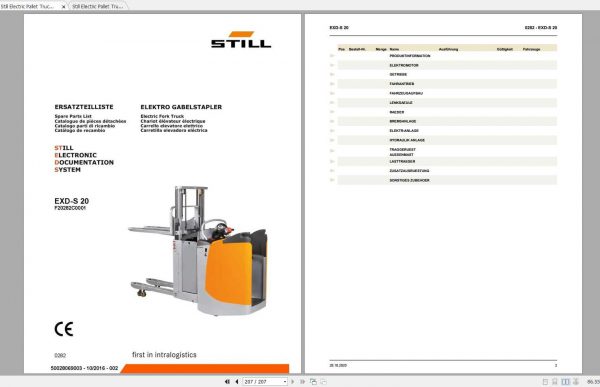Click the dimmed icon right of the overlapping-pages icon

click(x=323, y=382)
